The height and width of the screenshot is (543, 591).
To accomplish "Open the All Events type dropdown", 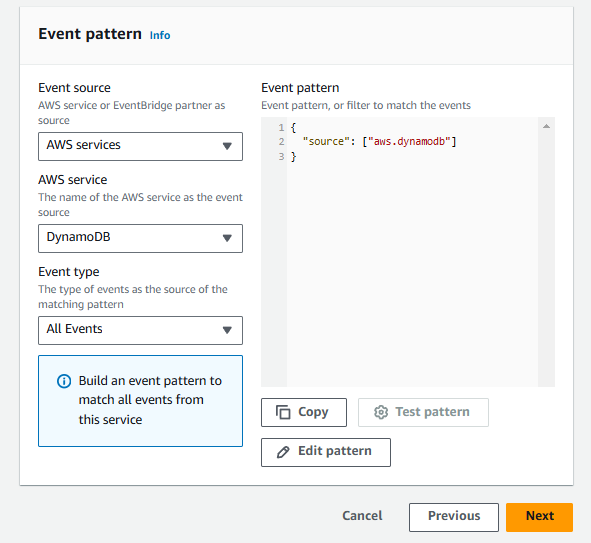I will point(140,330).
